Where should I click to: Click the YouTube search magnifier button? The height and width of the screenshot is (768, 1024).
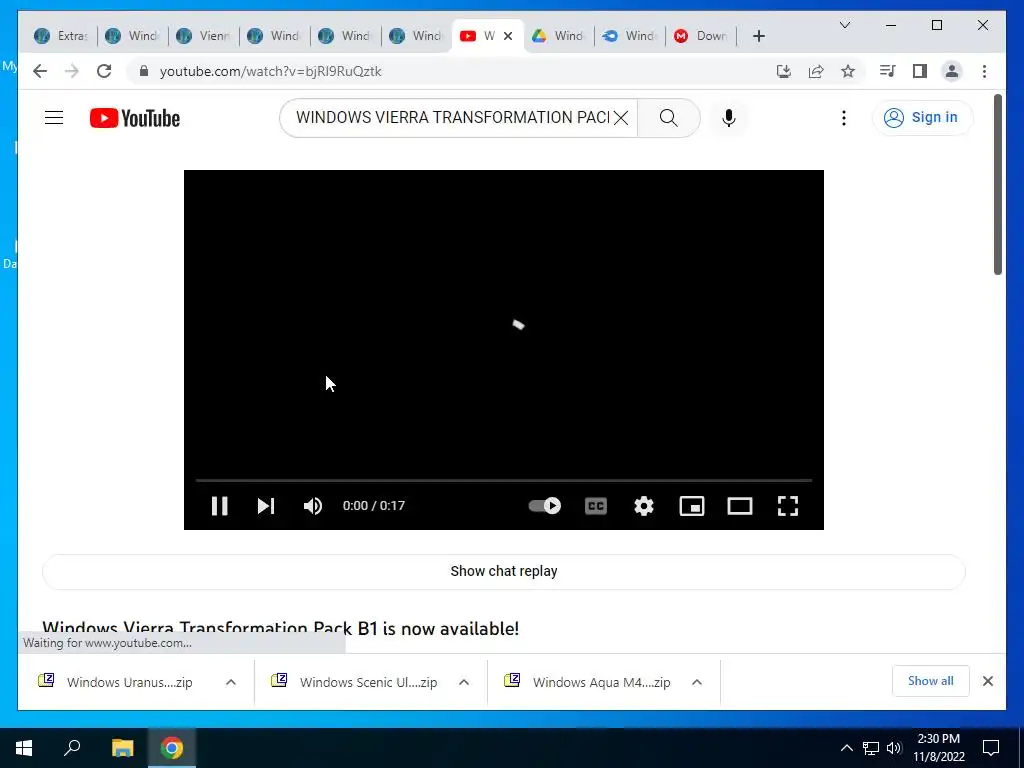669,118
